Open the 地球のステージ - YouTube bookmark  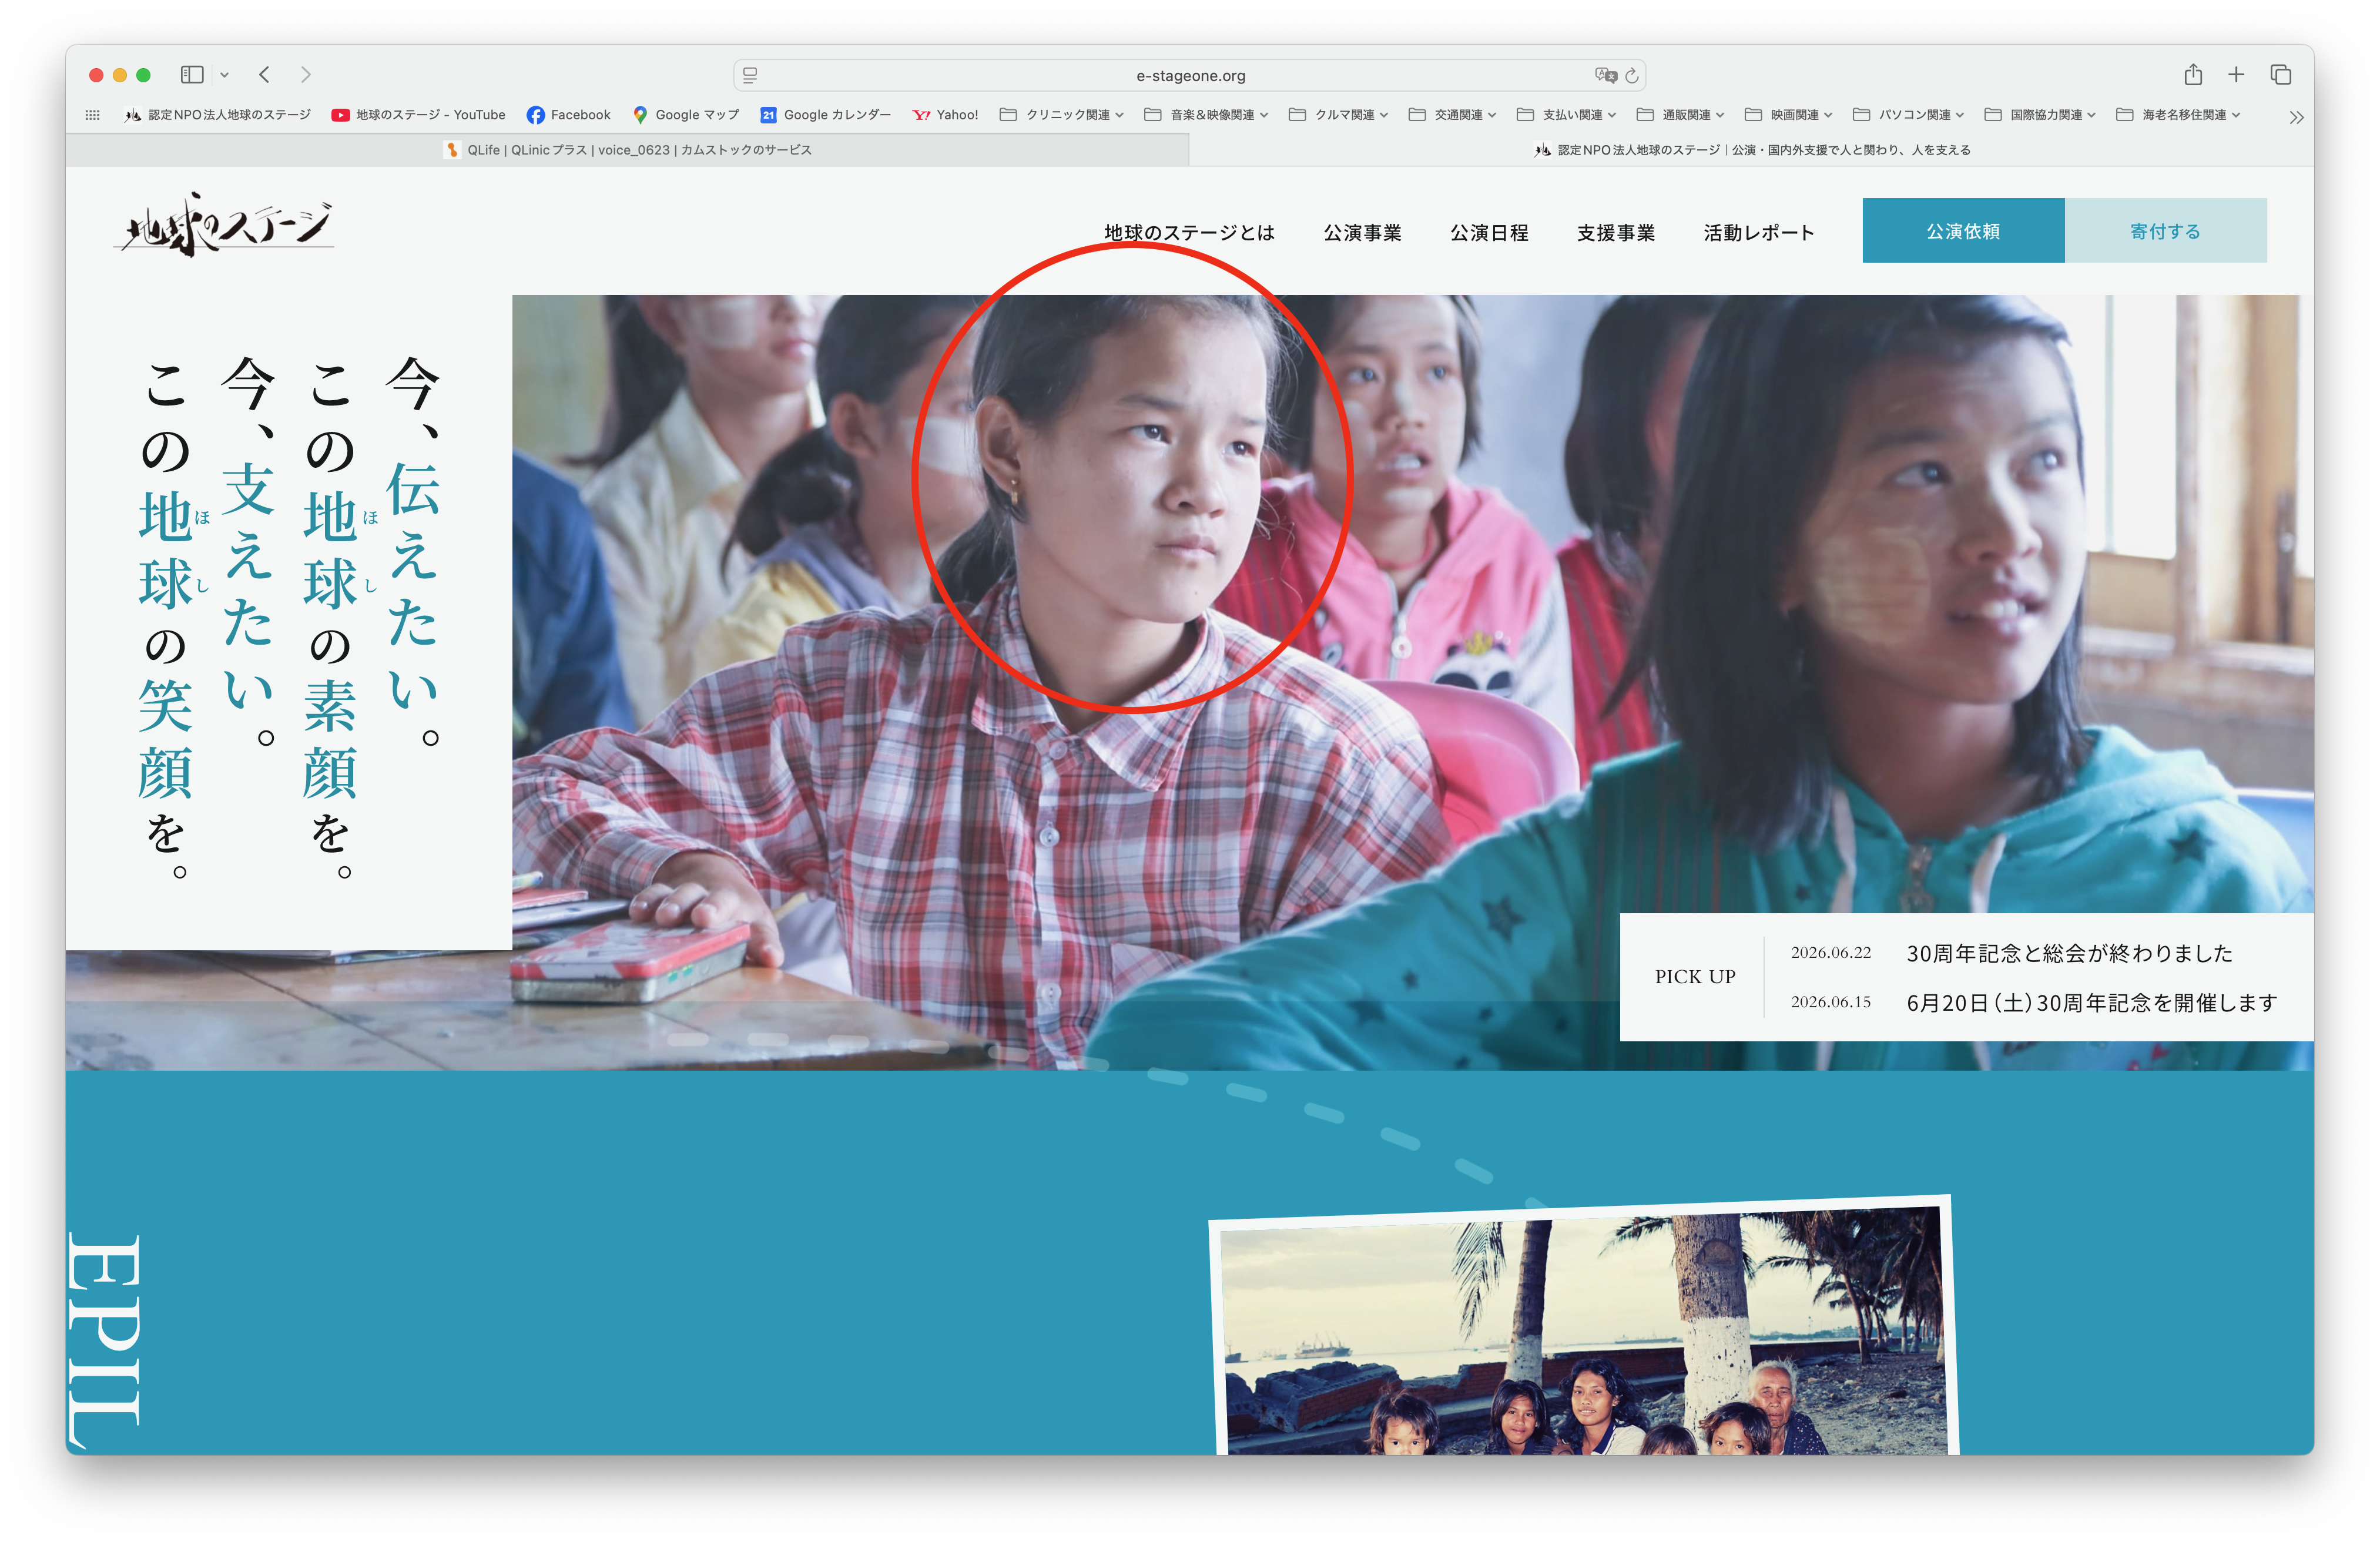(x=419, y=115)
